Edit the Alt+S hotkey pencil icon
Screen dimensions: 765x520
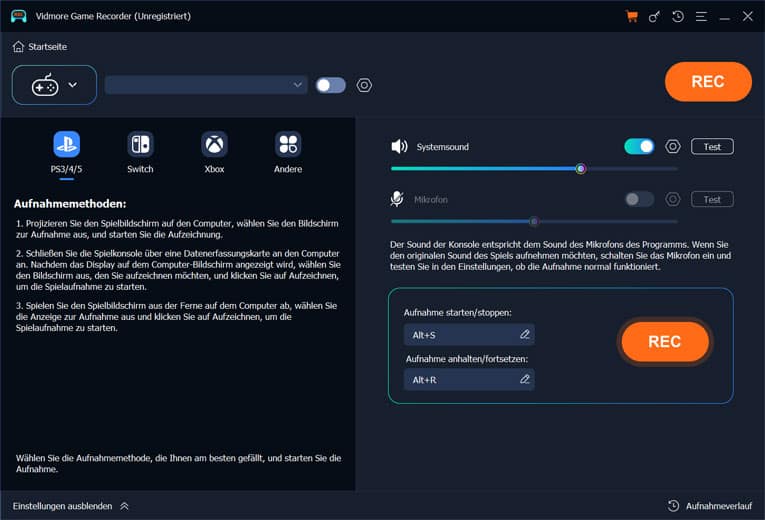(525, 335)
